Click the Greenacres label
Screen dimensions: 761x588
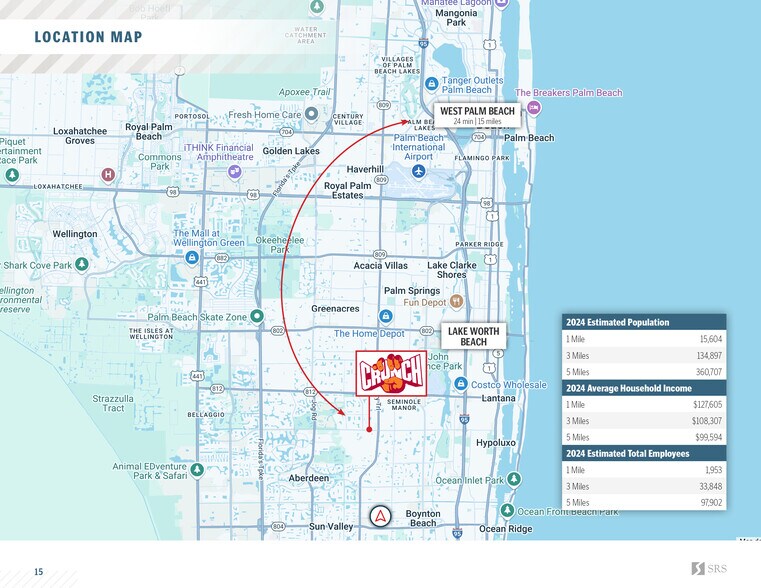pos(335,309)
